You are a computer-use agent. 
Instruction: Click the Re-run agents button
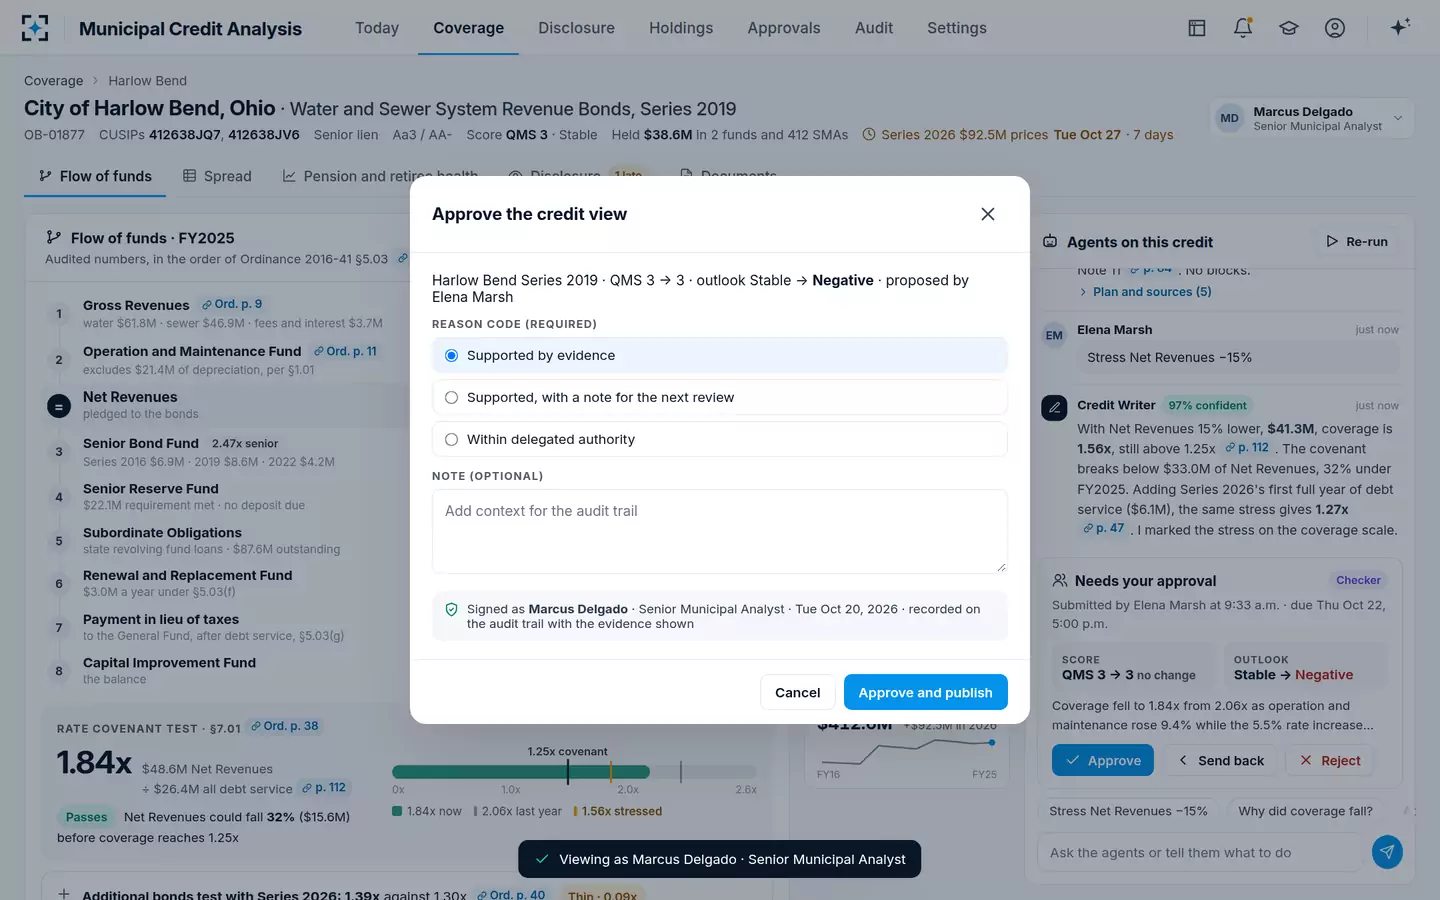tap(1356, 242)
